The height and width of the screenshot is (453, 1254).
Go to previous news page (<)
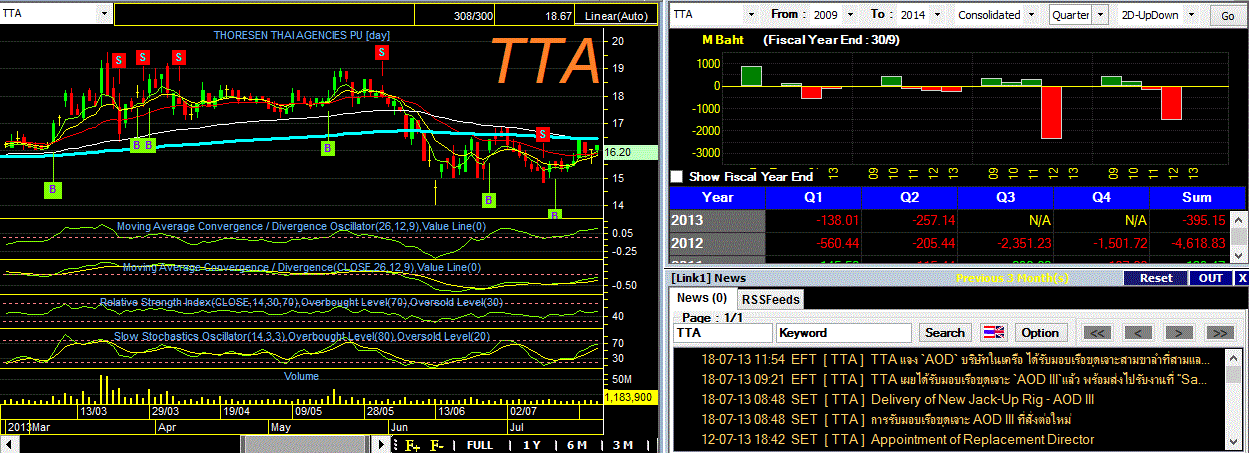click(x=1137, y=333)
